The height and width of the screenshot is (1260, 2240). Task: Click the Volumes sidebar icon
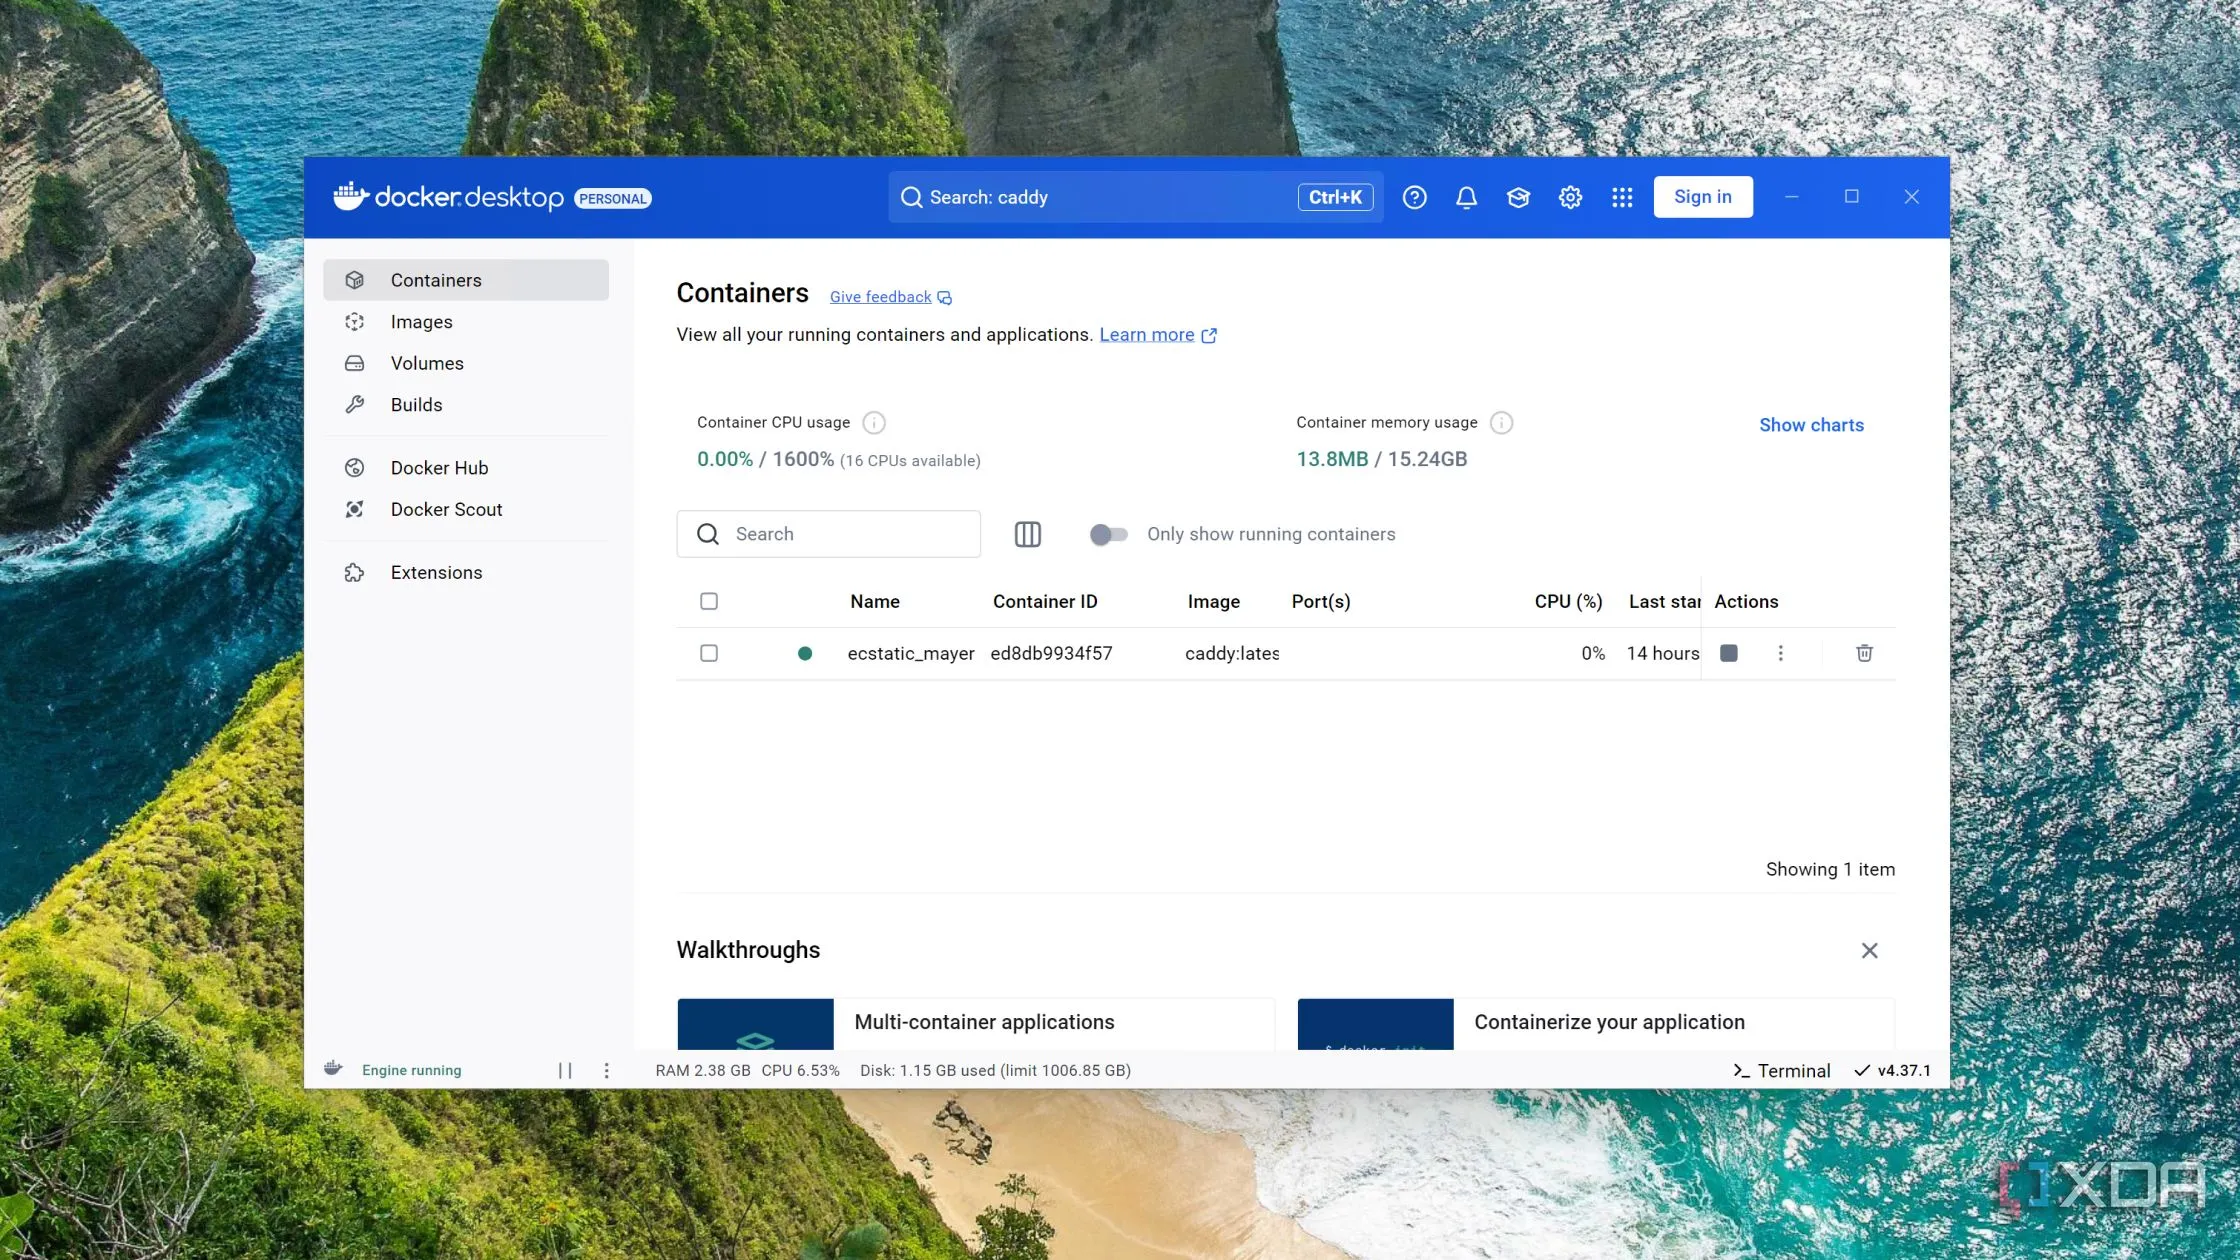354,363
